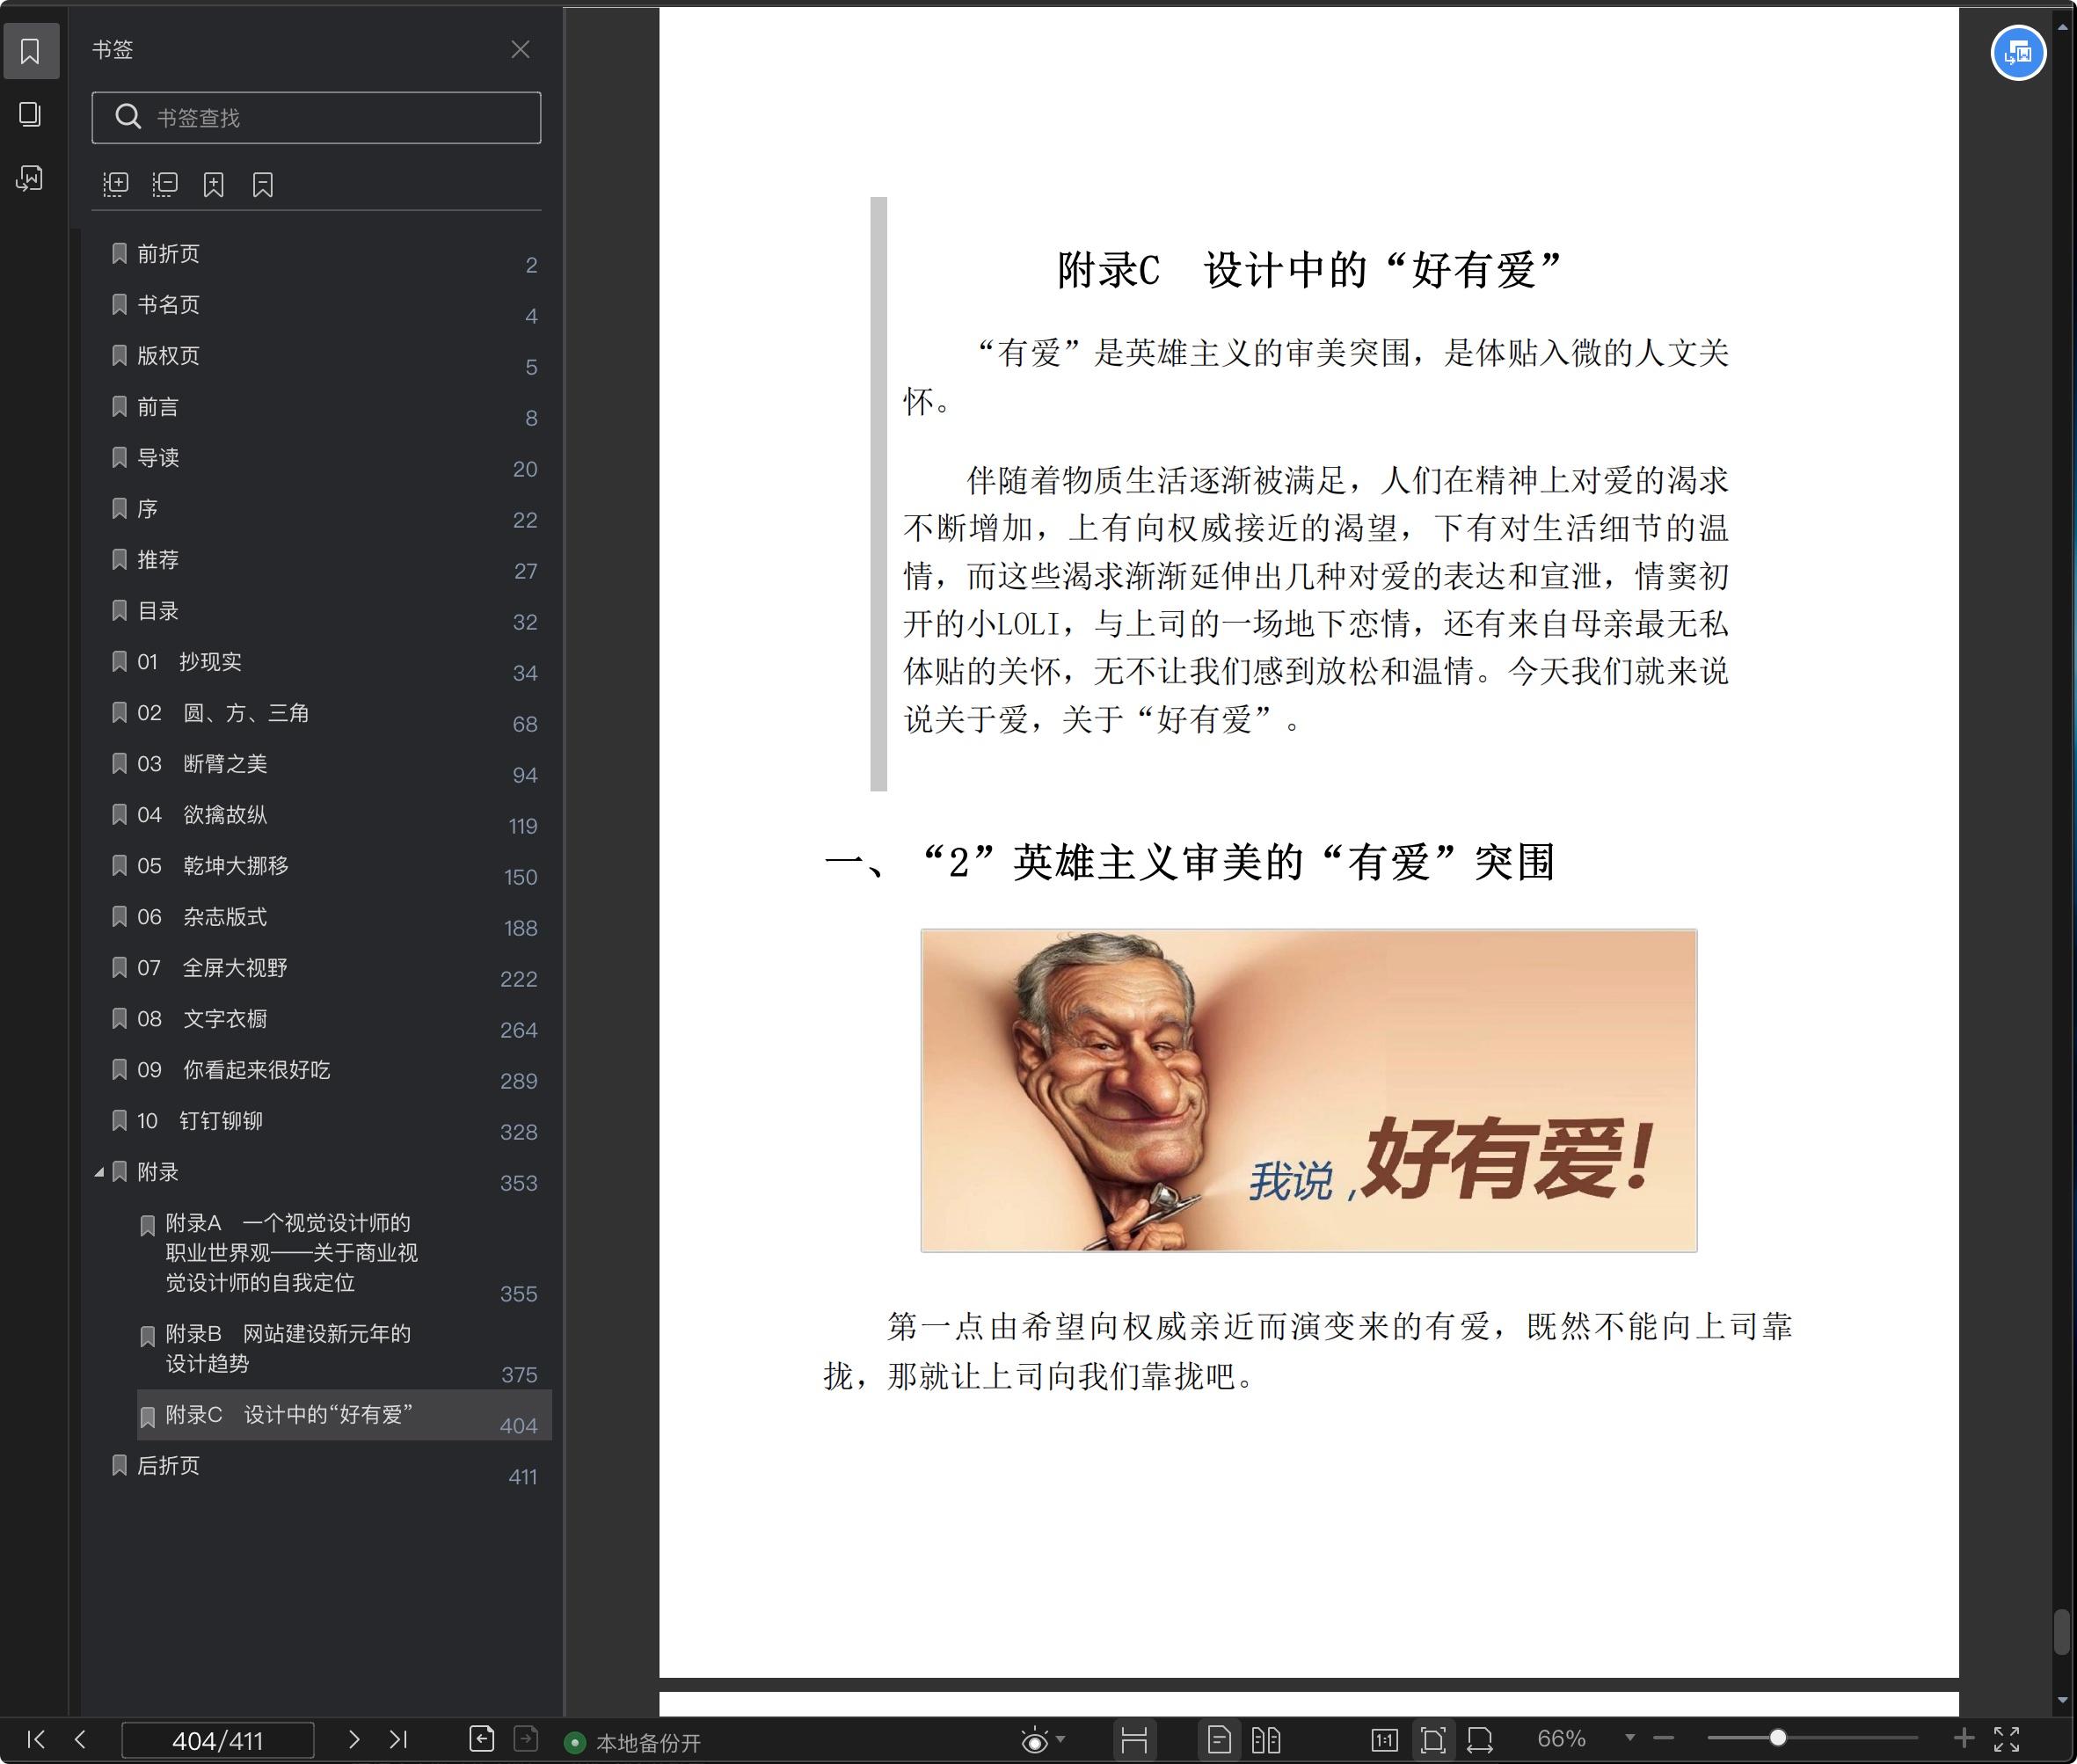The width and height of the screenshot is (2077, 1764).
Task: Open the bookmarks panel icon in sidebar
Action: [x=30, y=51]
